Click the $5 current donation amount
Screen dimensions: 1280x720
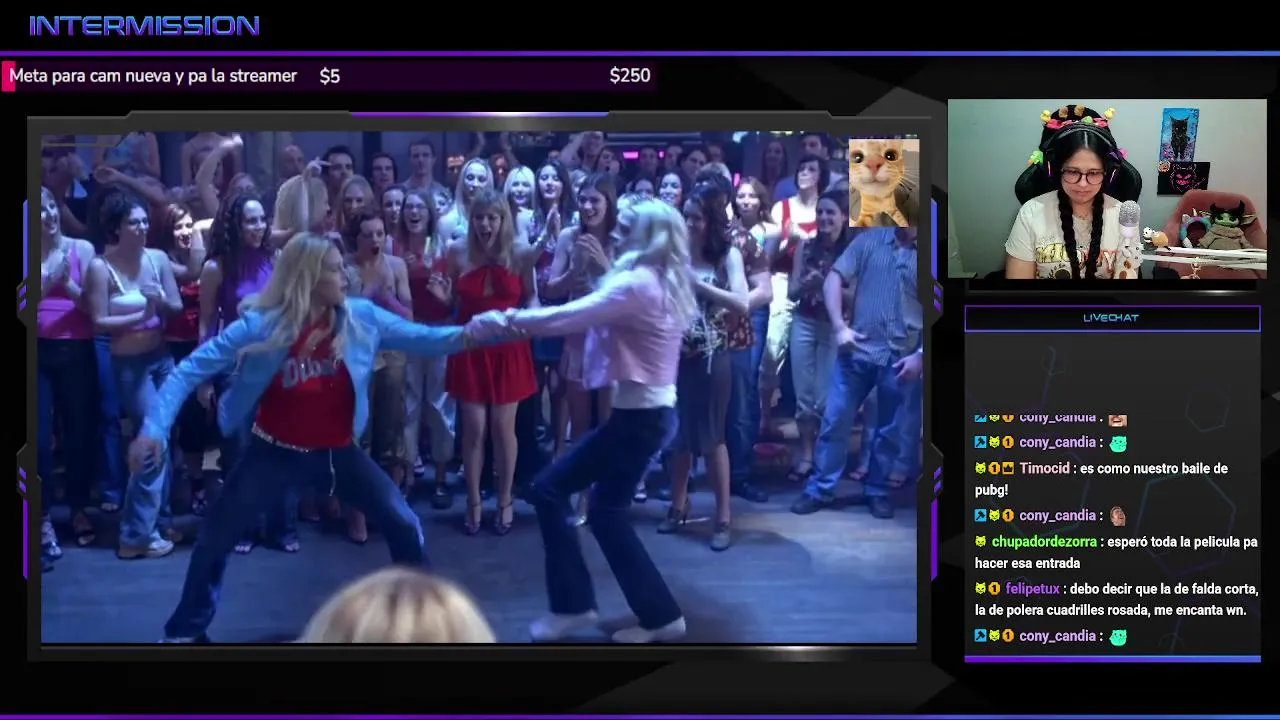(330, 76)
